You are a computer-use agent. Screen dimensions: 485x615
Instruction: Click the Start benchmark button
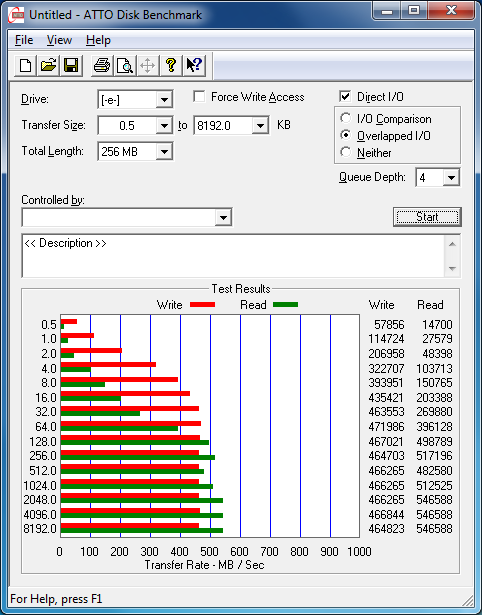427,217
